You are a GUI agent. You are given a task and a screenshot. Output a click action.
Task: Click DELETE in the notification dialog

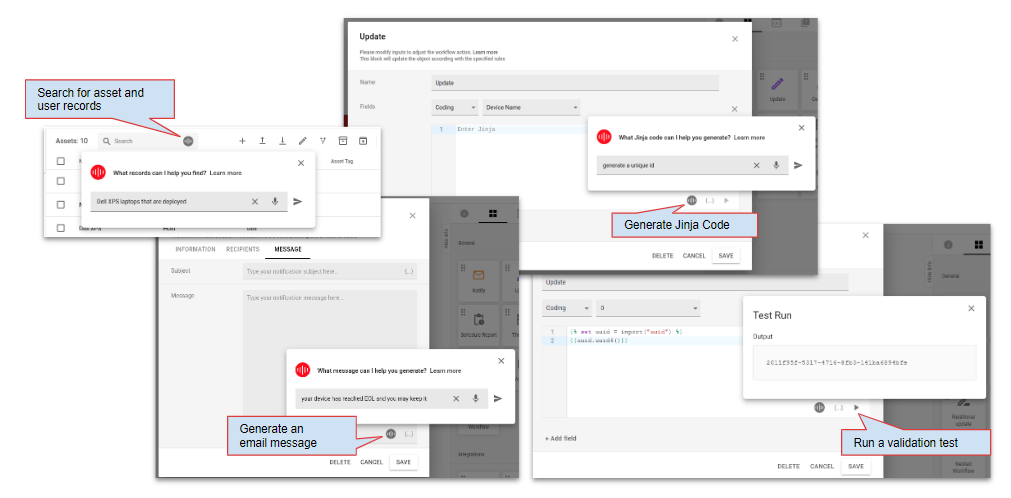click(340, 462)
